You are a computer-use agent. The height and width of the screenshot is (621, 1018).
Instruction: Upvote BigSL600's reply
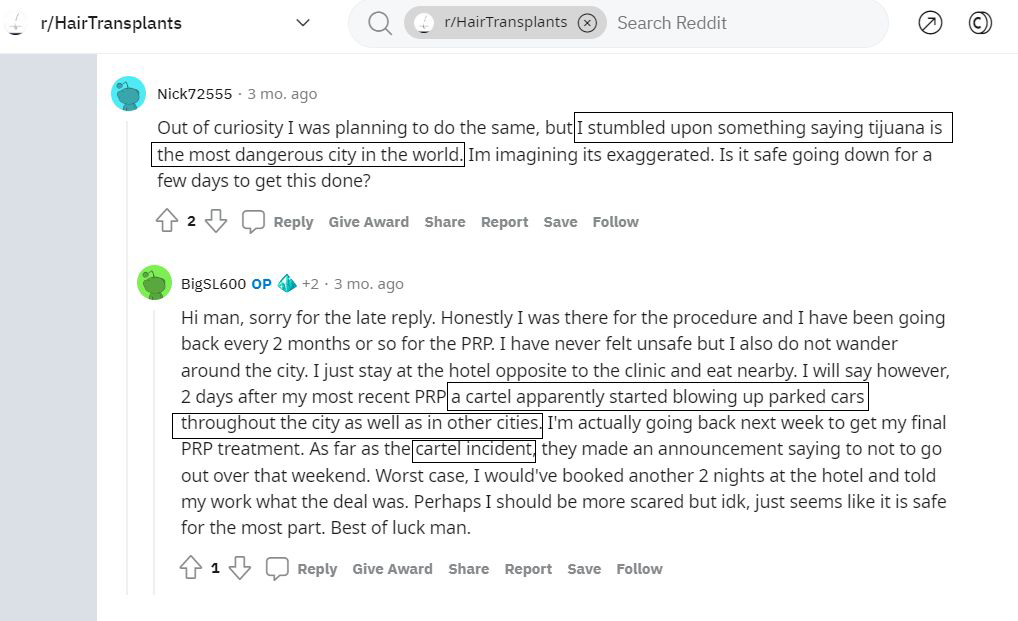[191, 569]
